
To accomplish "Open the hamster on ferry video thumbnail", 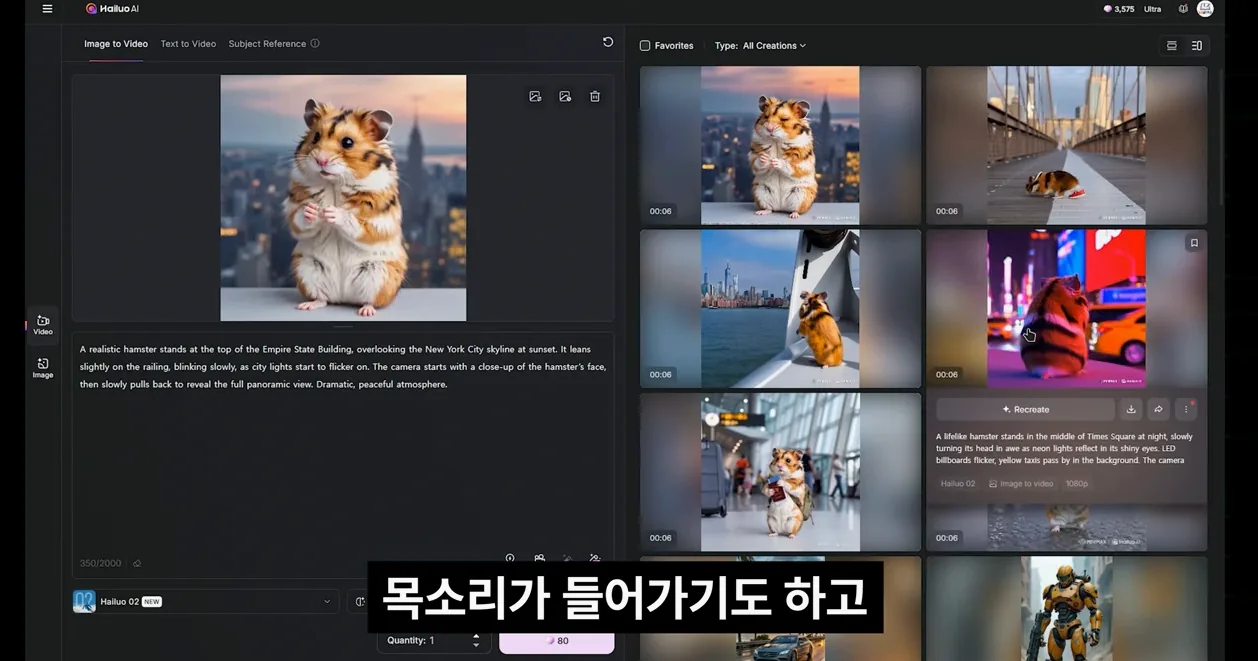I will tap(780, 309).
